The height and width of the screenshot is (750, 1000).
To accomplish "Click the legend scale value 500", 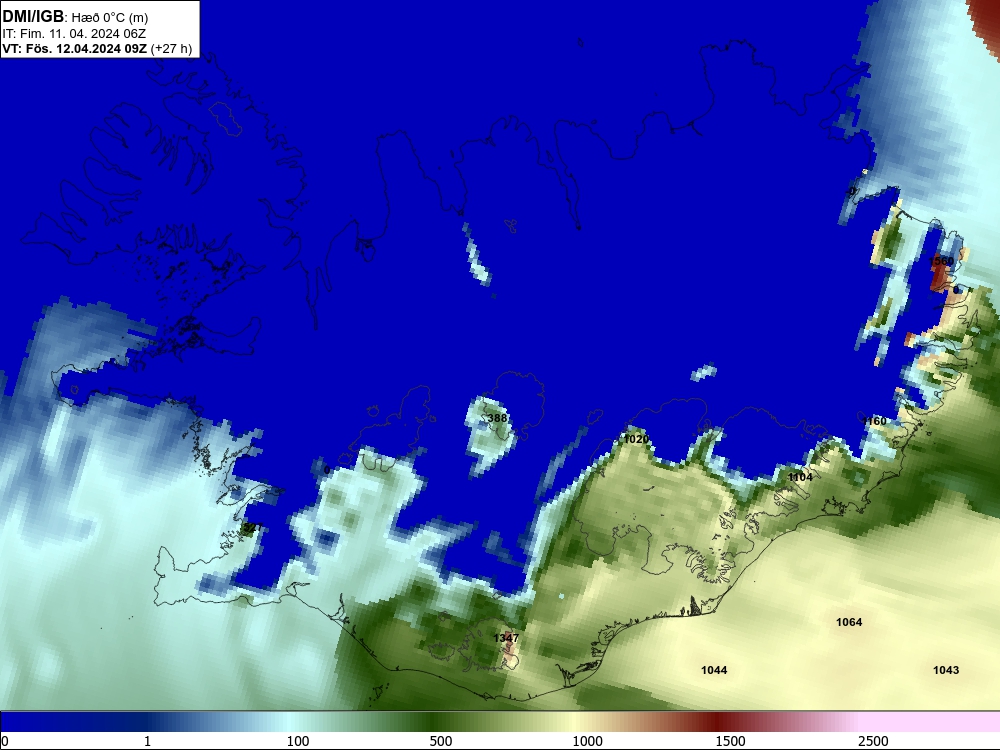I will point(441,741).
